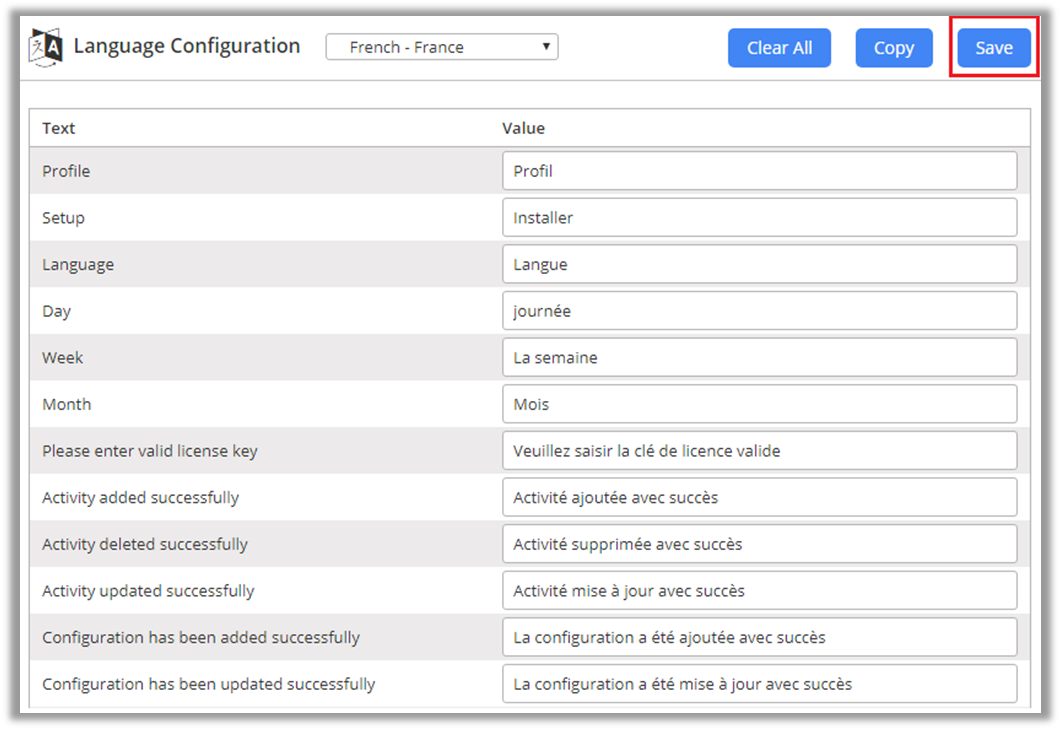Edit the Week translation La semaine
The image size is (1062, 730).
pos(759,358)
